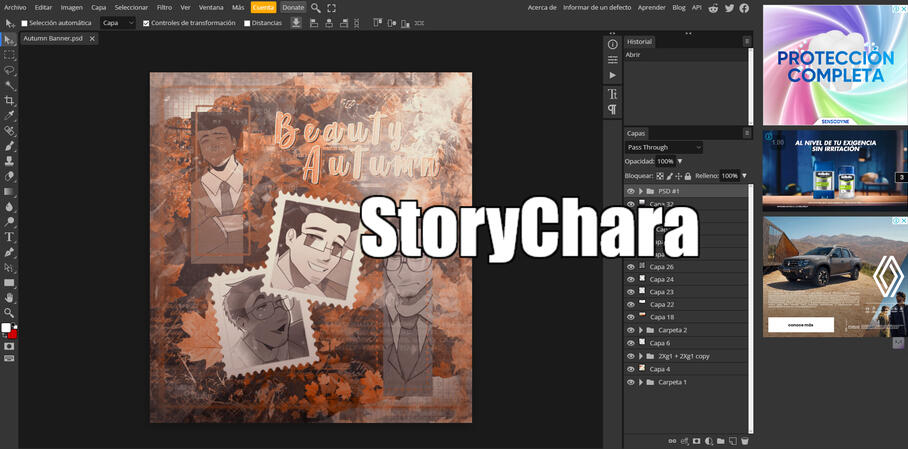
Task: Enable Selección automática checkbox
Action: coord(25,23)
